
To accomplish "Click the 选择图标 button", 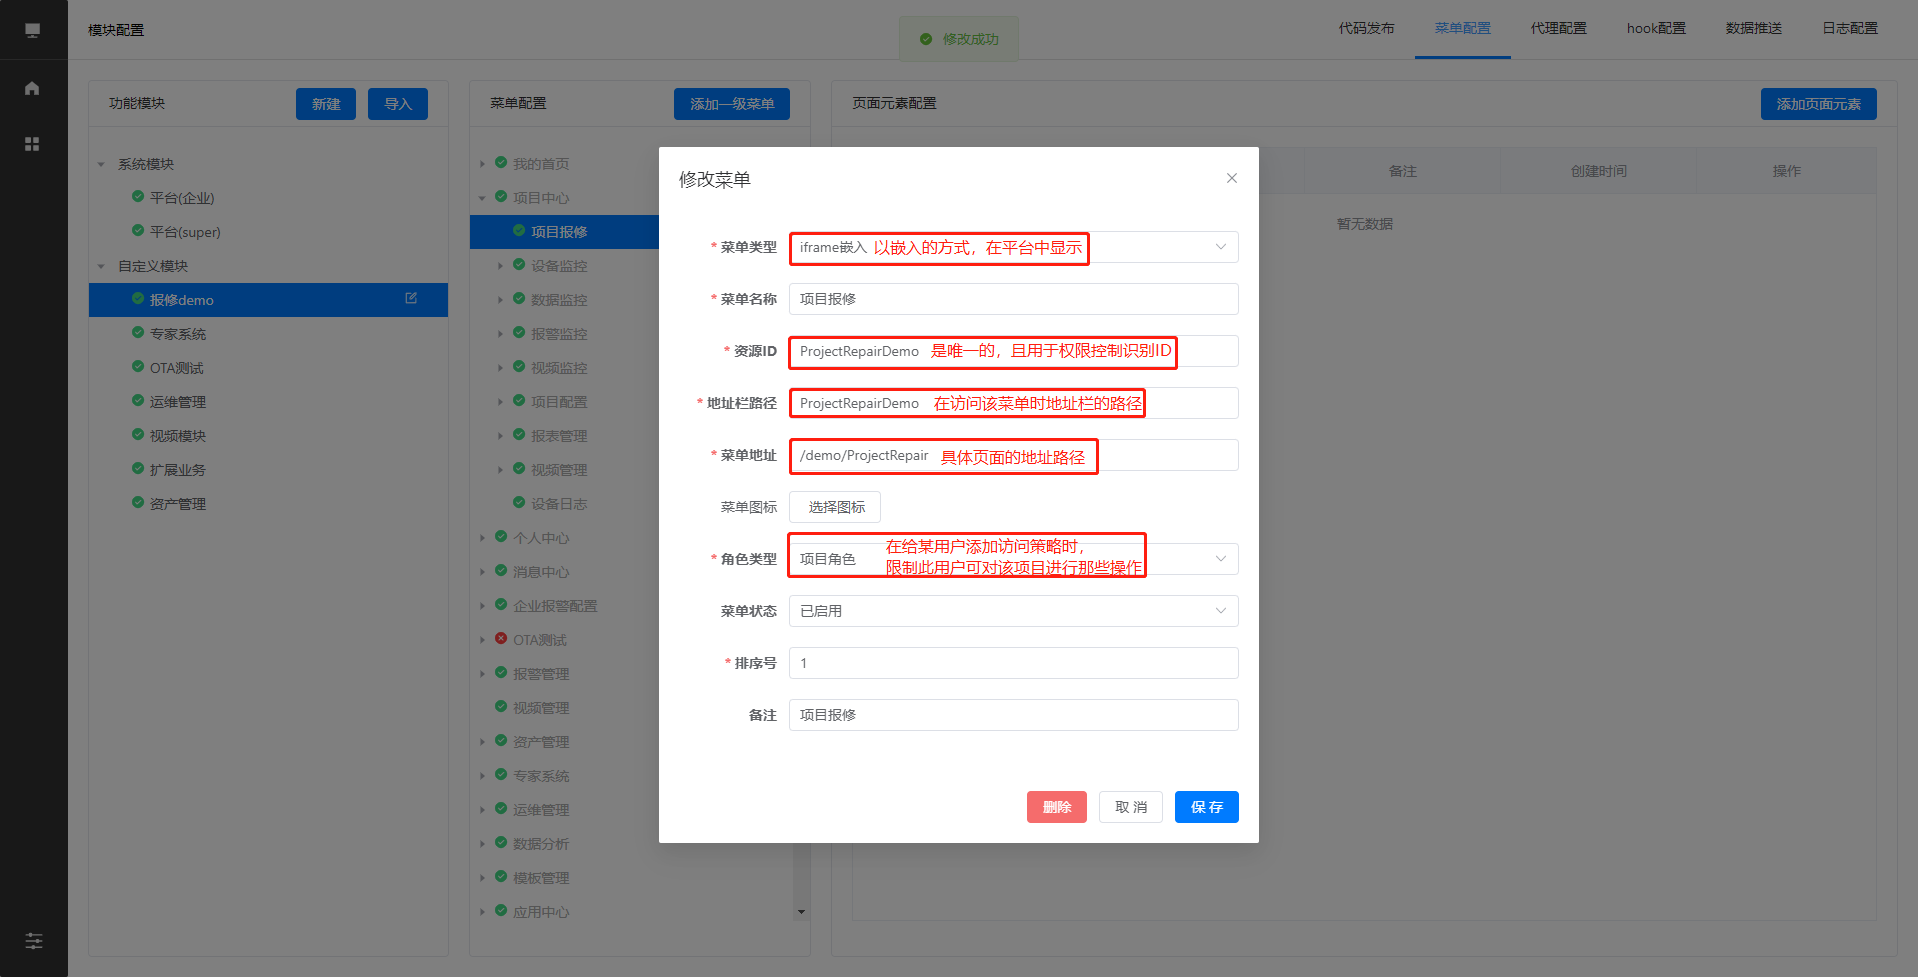I will point(835,507).
